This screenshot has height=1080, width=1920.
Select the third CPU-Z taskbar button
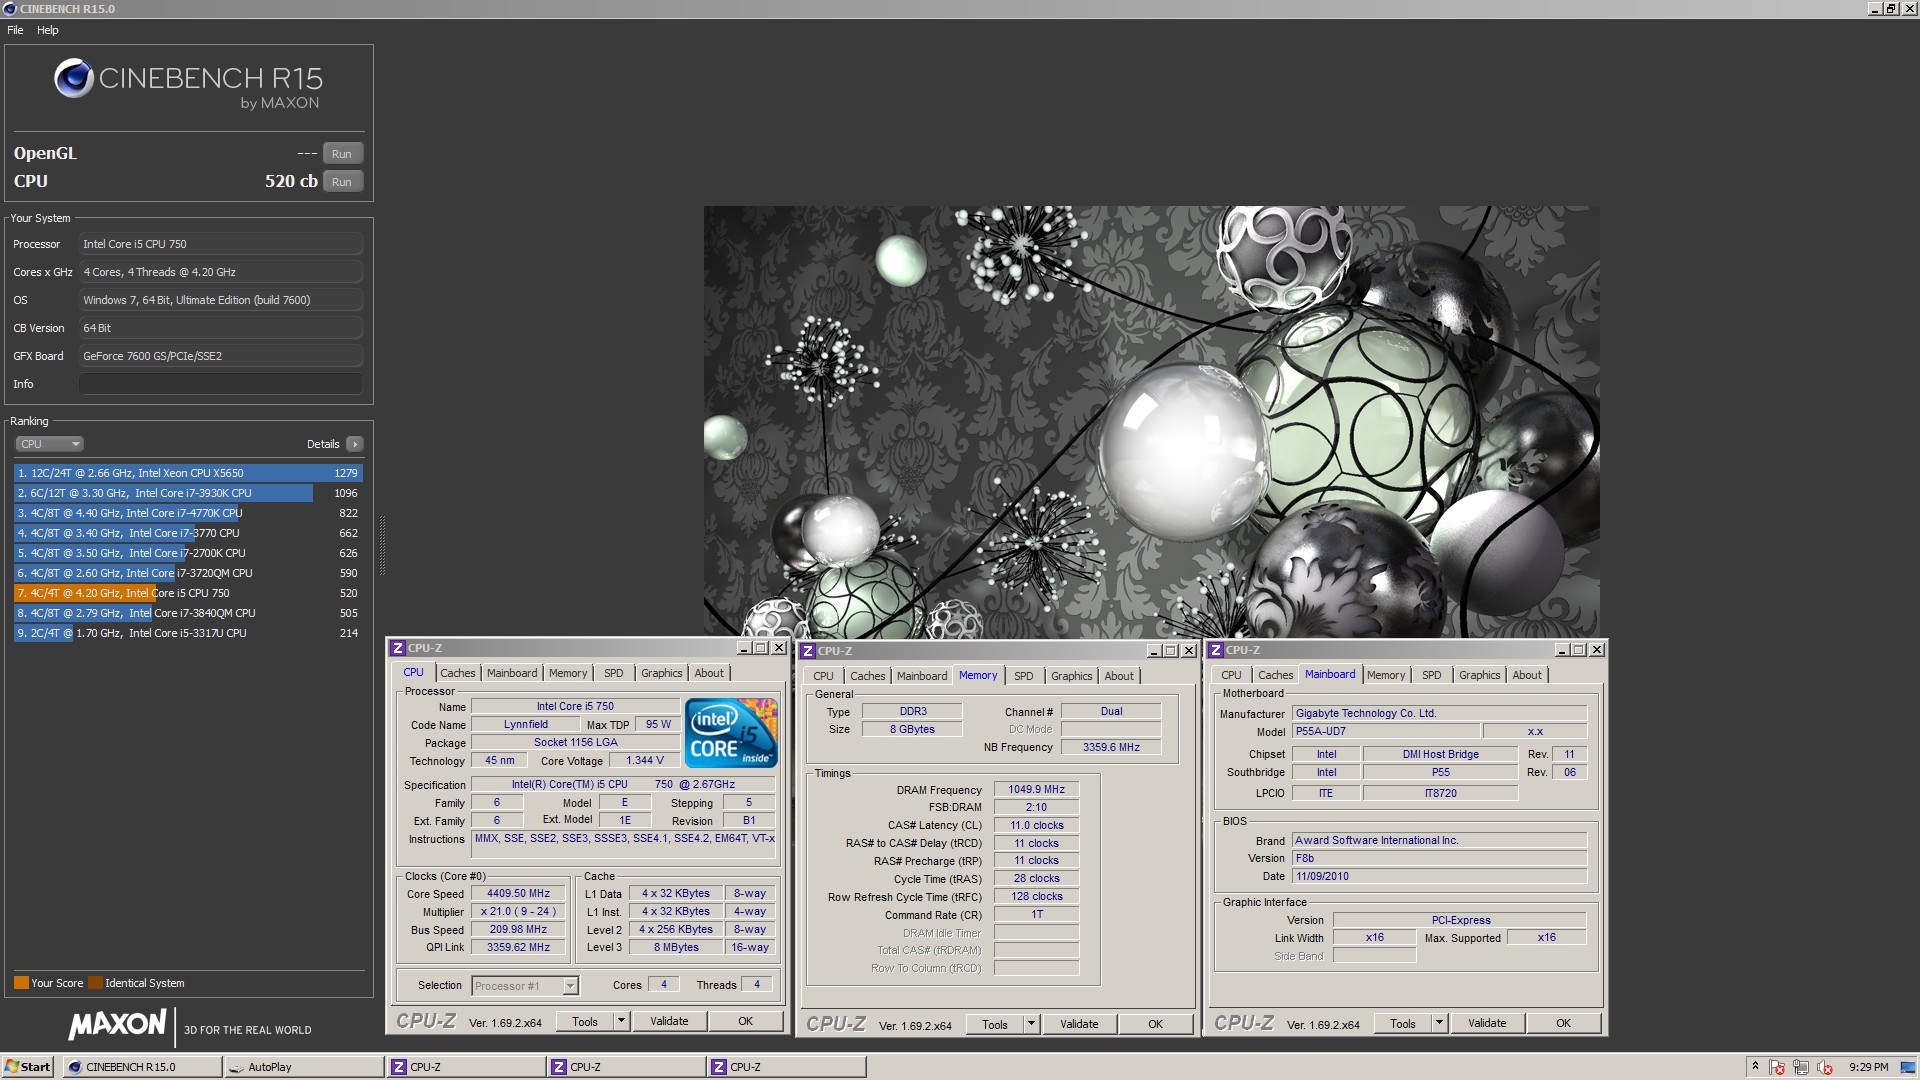tap(786, 1067)
